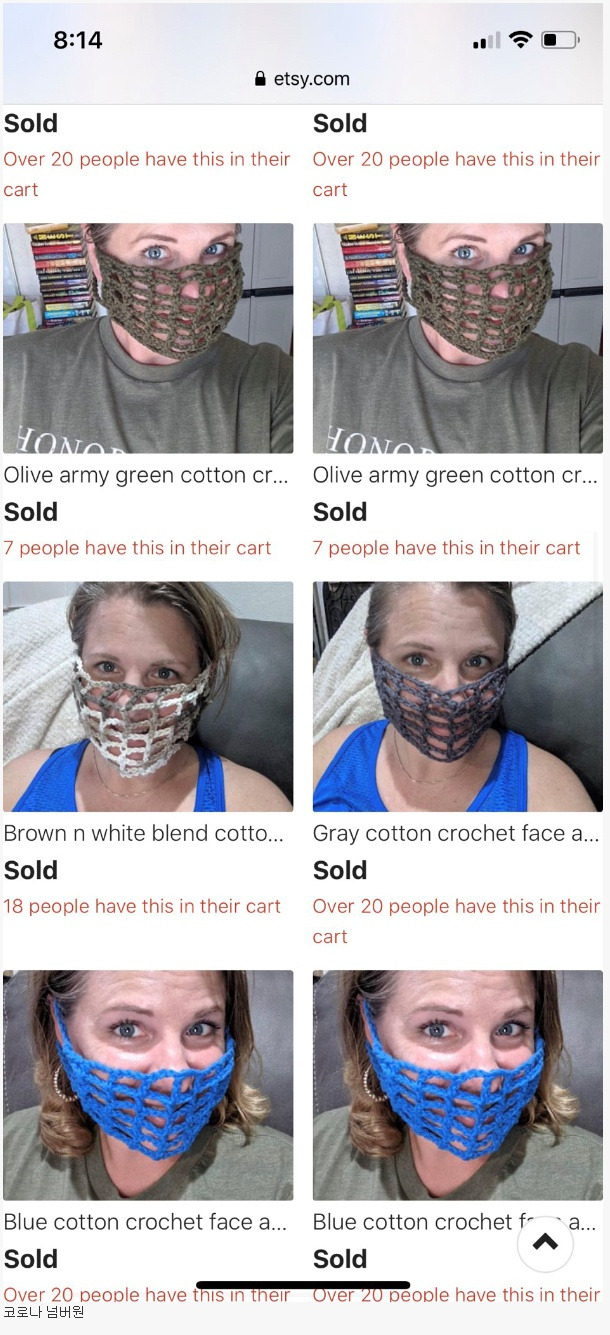Tap the cellular signal bars icon
This screenshot has height=1335, width=610.
pyautogui.click(x=486, y=41)
